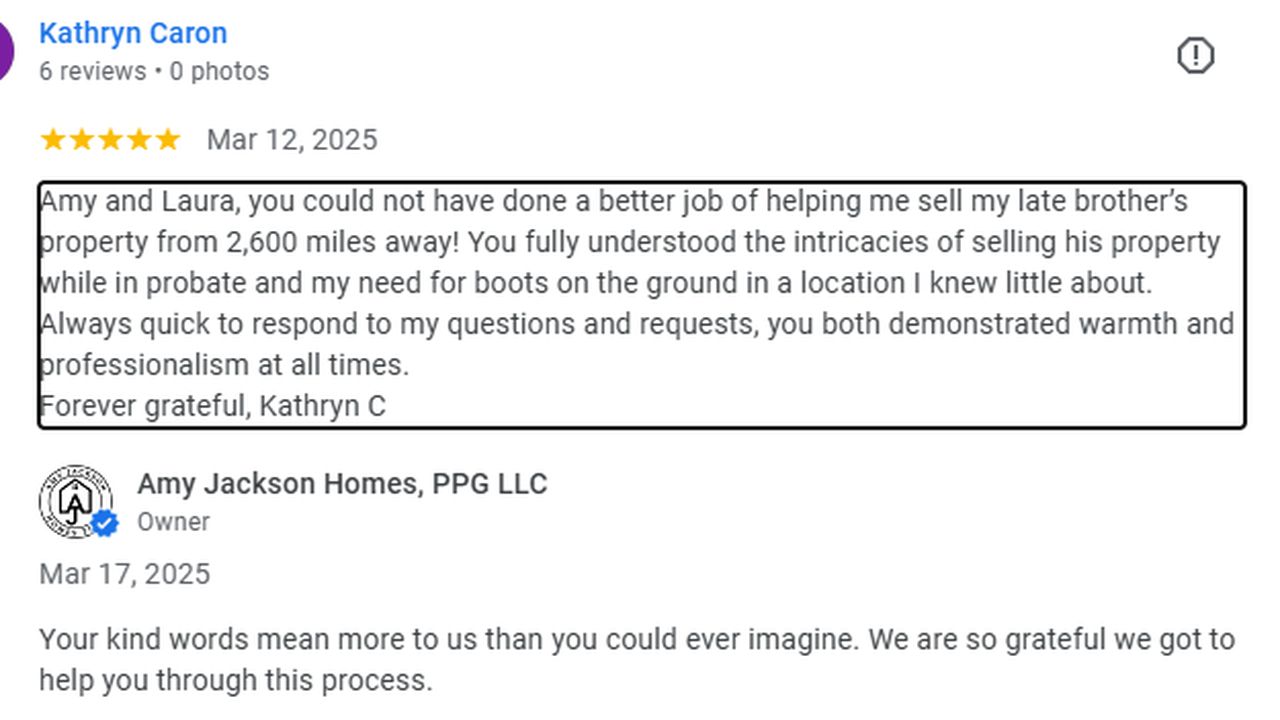Click the first gold rating star

52,140
